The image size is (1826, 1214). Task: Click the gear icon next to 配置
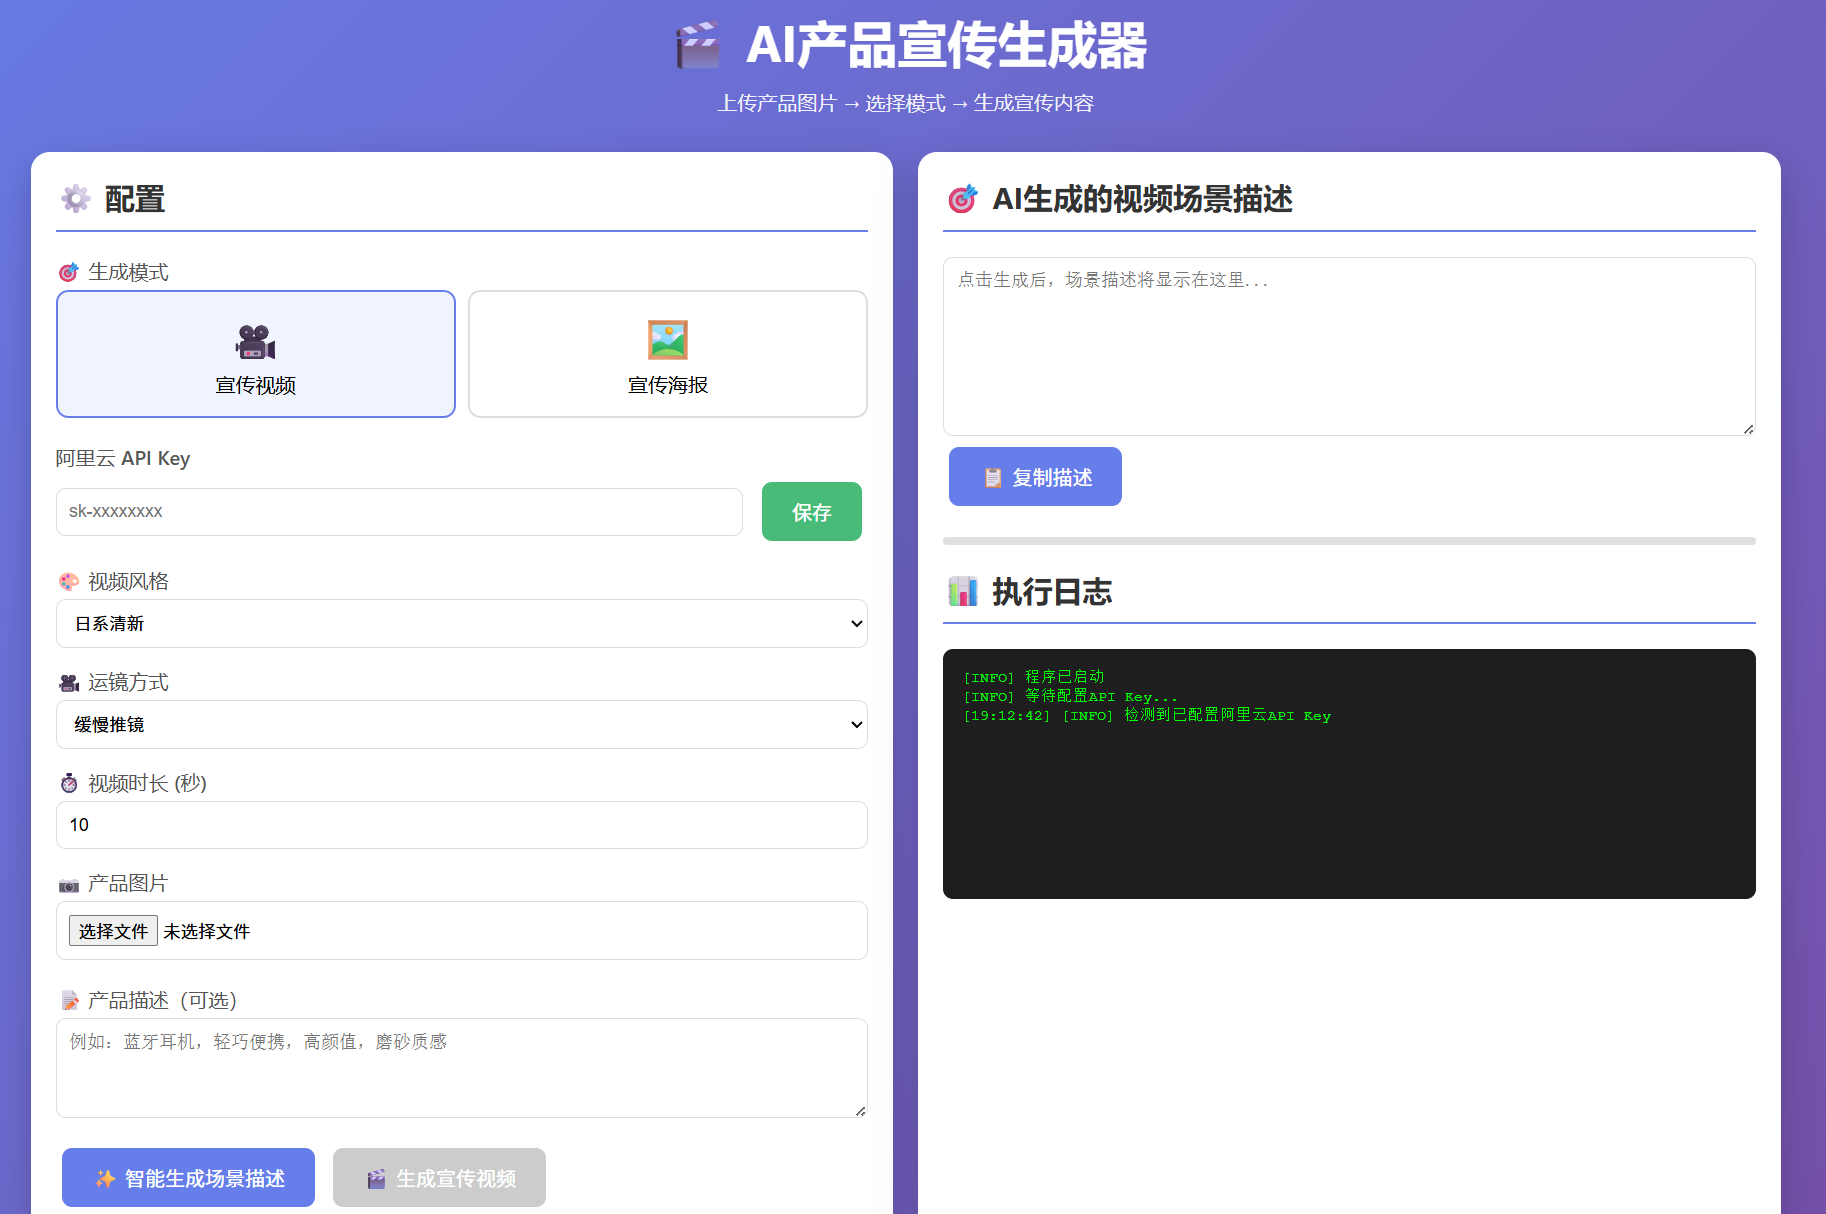pos(76,199)
